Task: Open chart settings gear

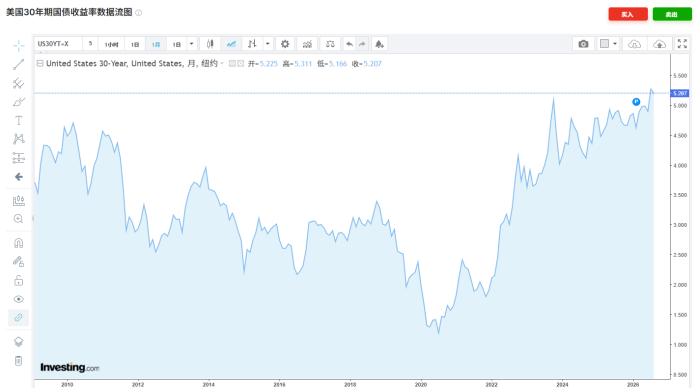Action: pyautogui.click(x=285, y=44)
